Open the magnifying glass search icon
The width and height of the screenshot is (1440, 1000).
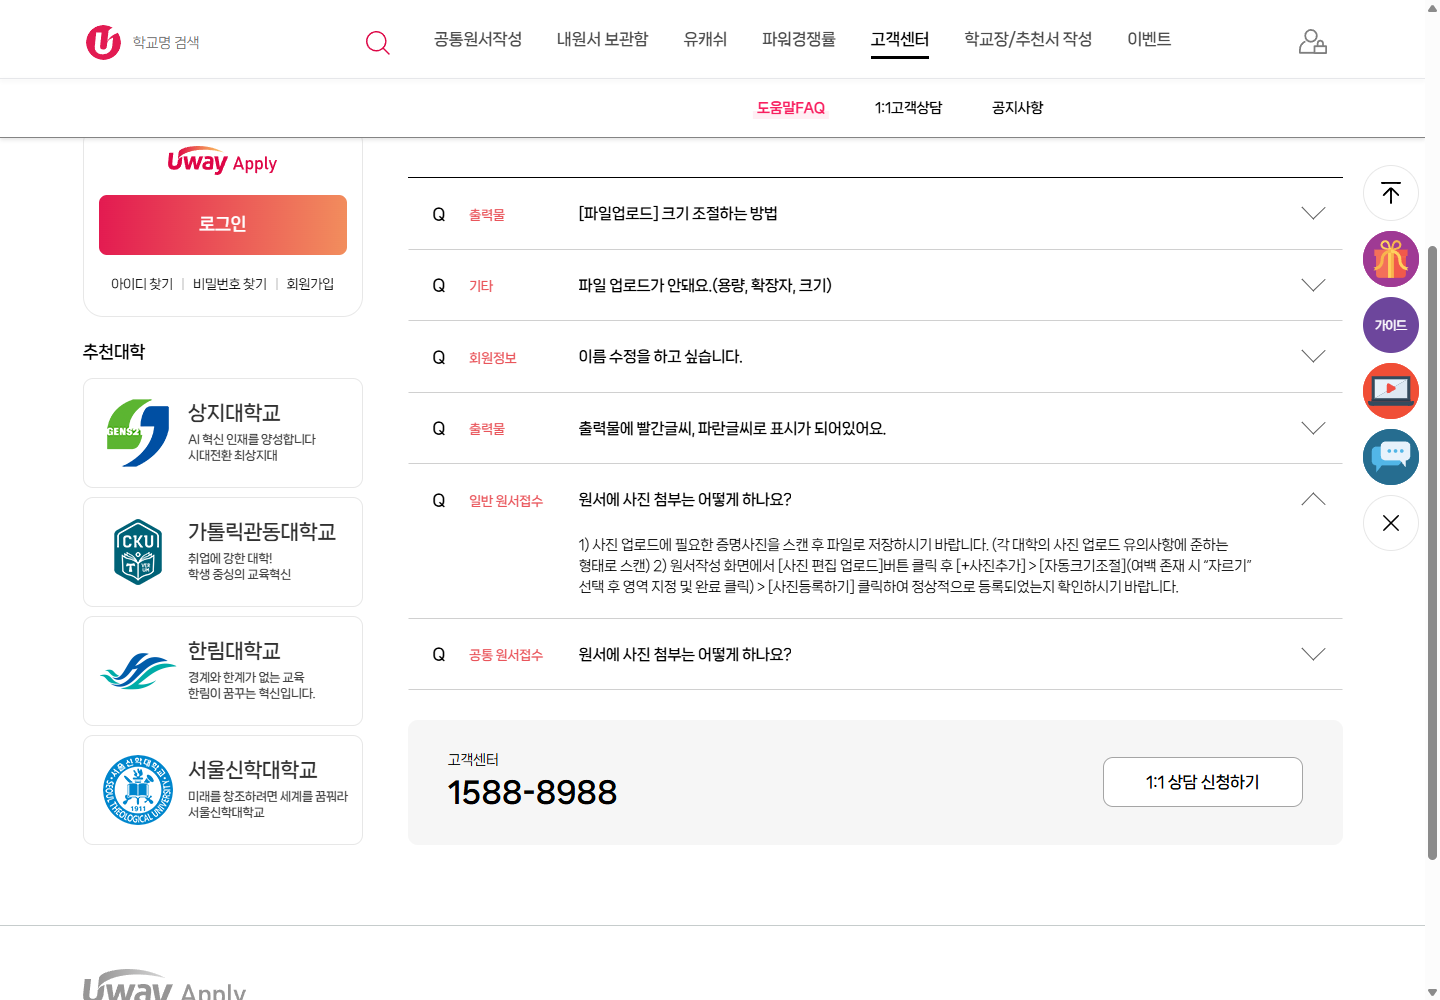coord(377,42)
